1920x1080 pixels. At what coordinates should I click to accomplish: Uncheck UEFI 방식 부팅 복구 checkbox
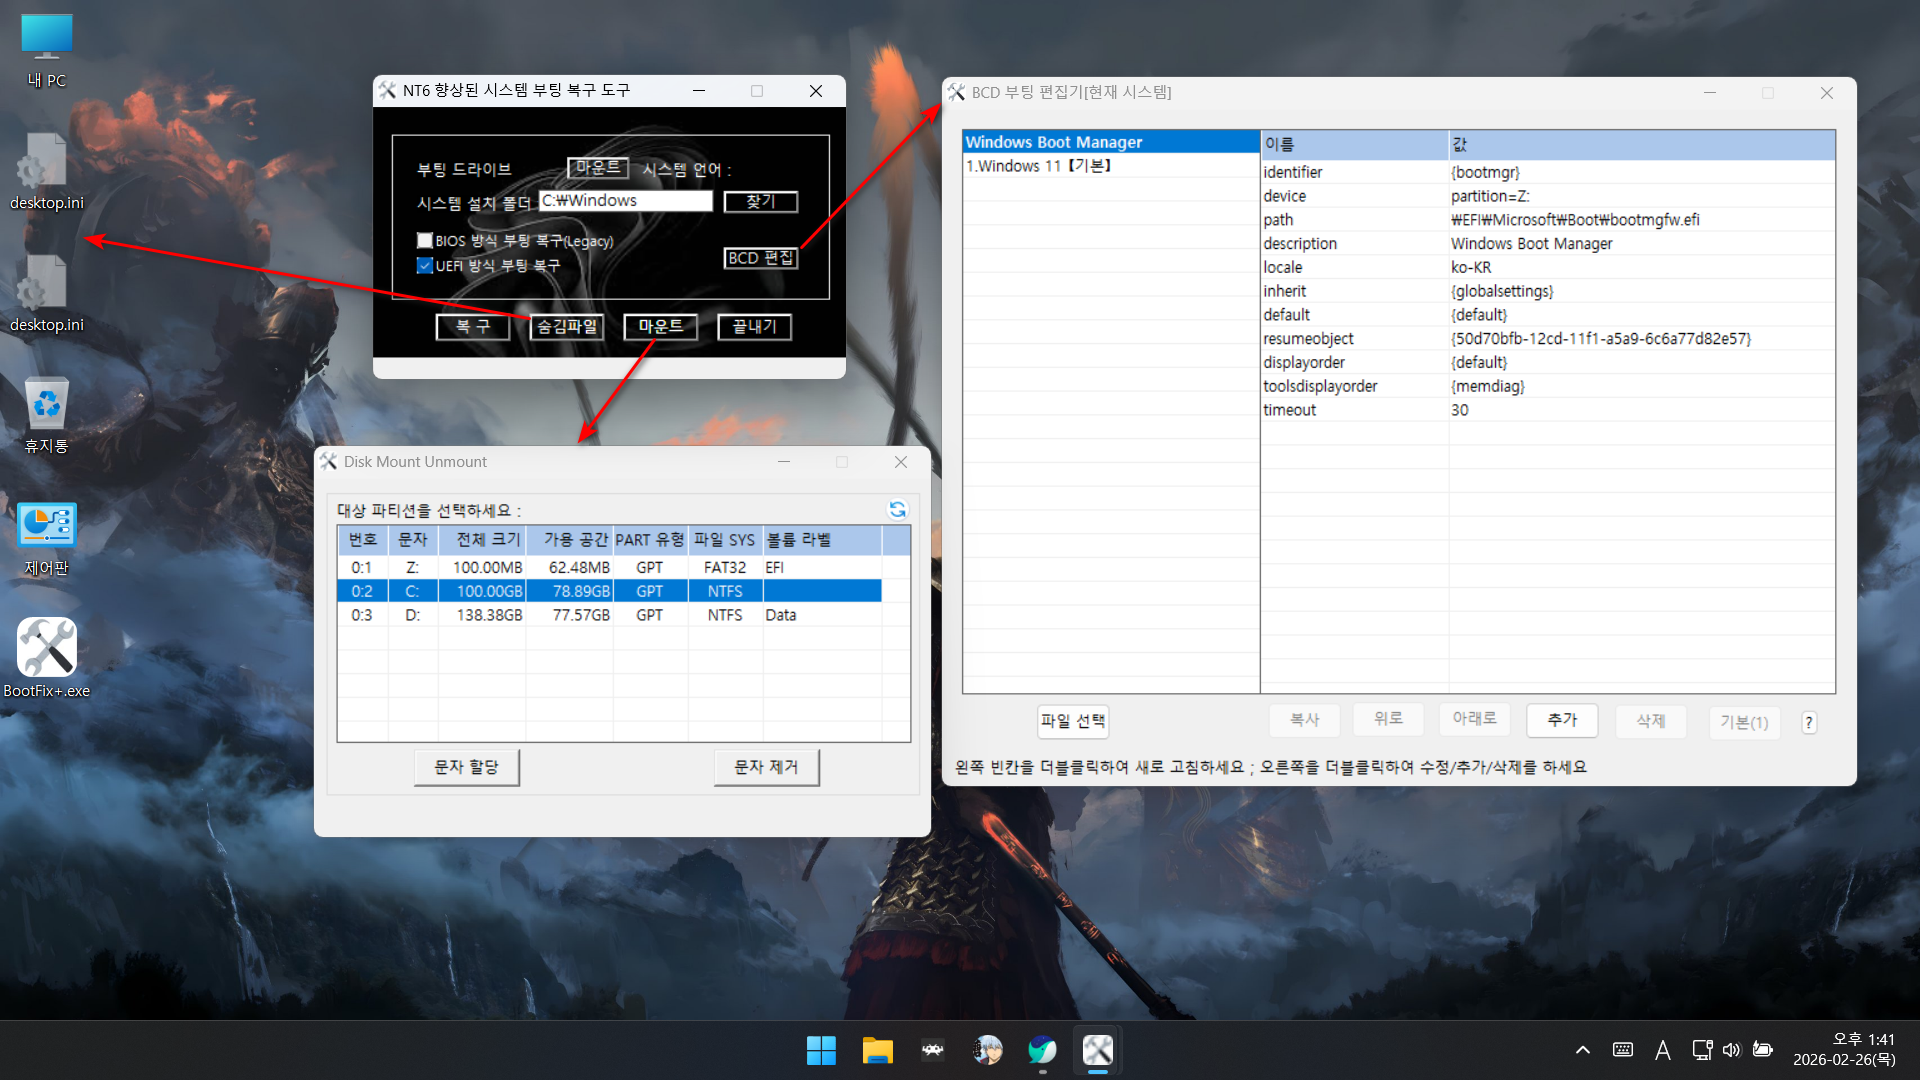pyautogui.click(x=425, y=265)
